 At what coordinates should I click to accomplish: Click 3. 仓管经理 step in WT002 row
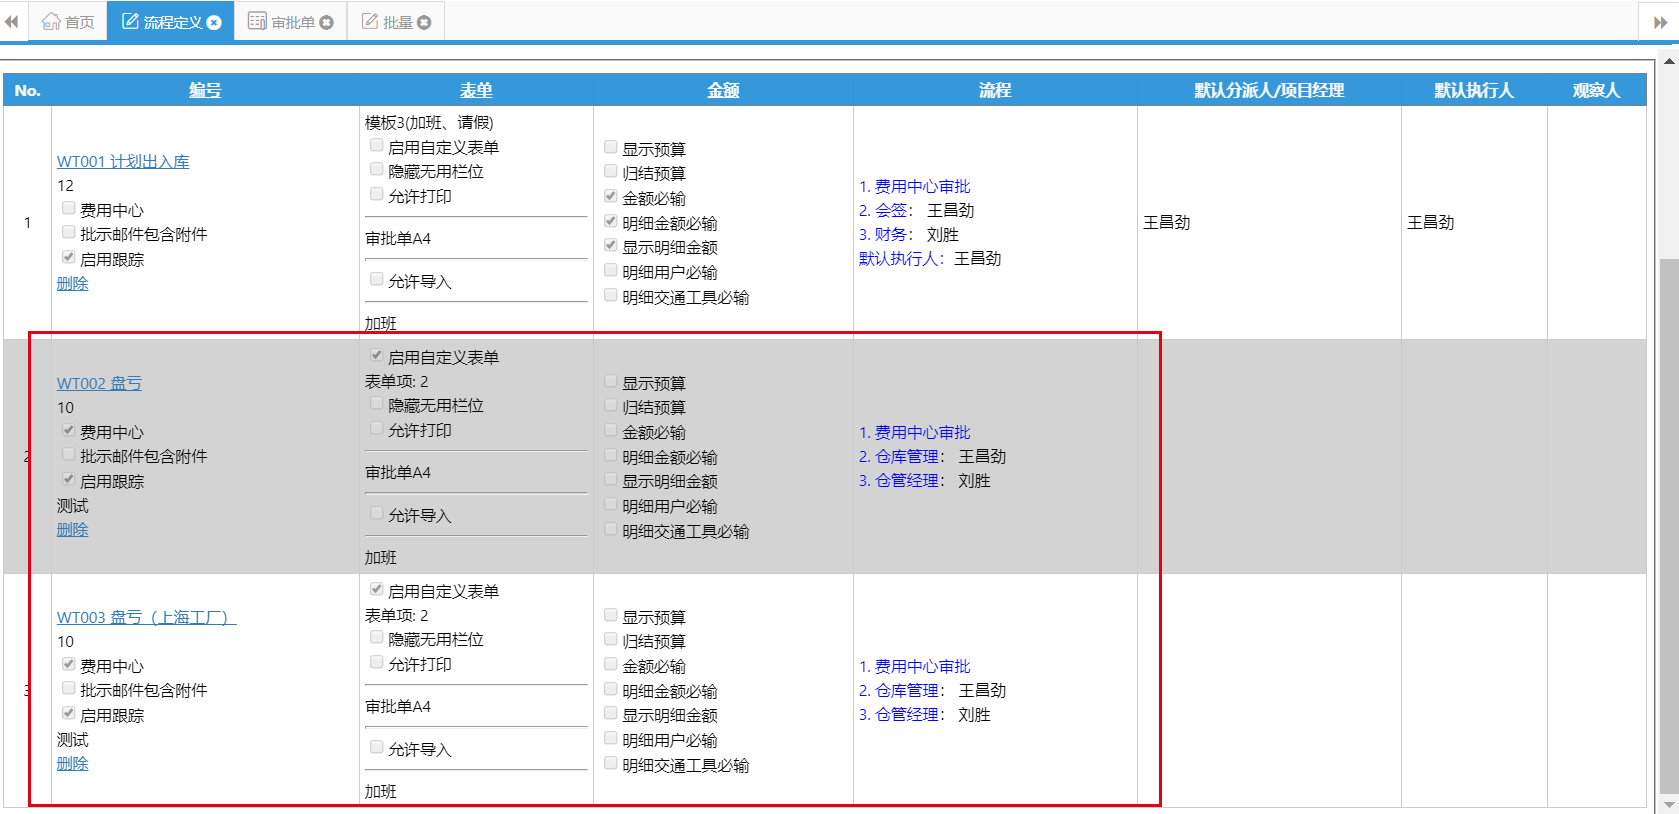click(x=899, y=480)
